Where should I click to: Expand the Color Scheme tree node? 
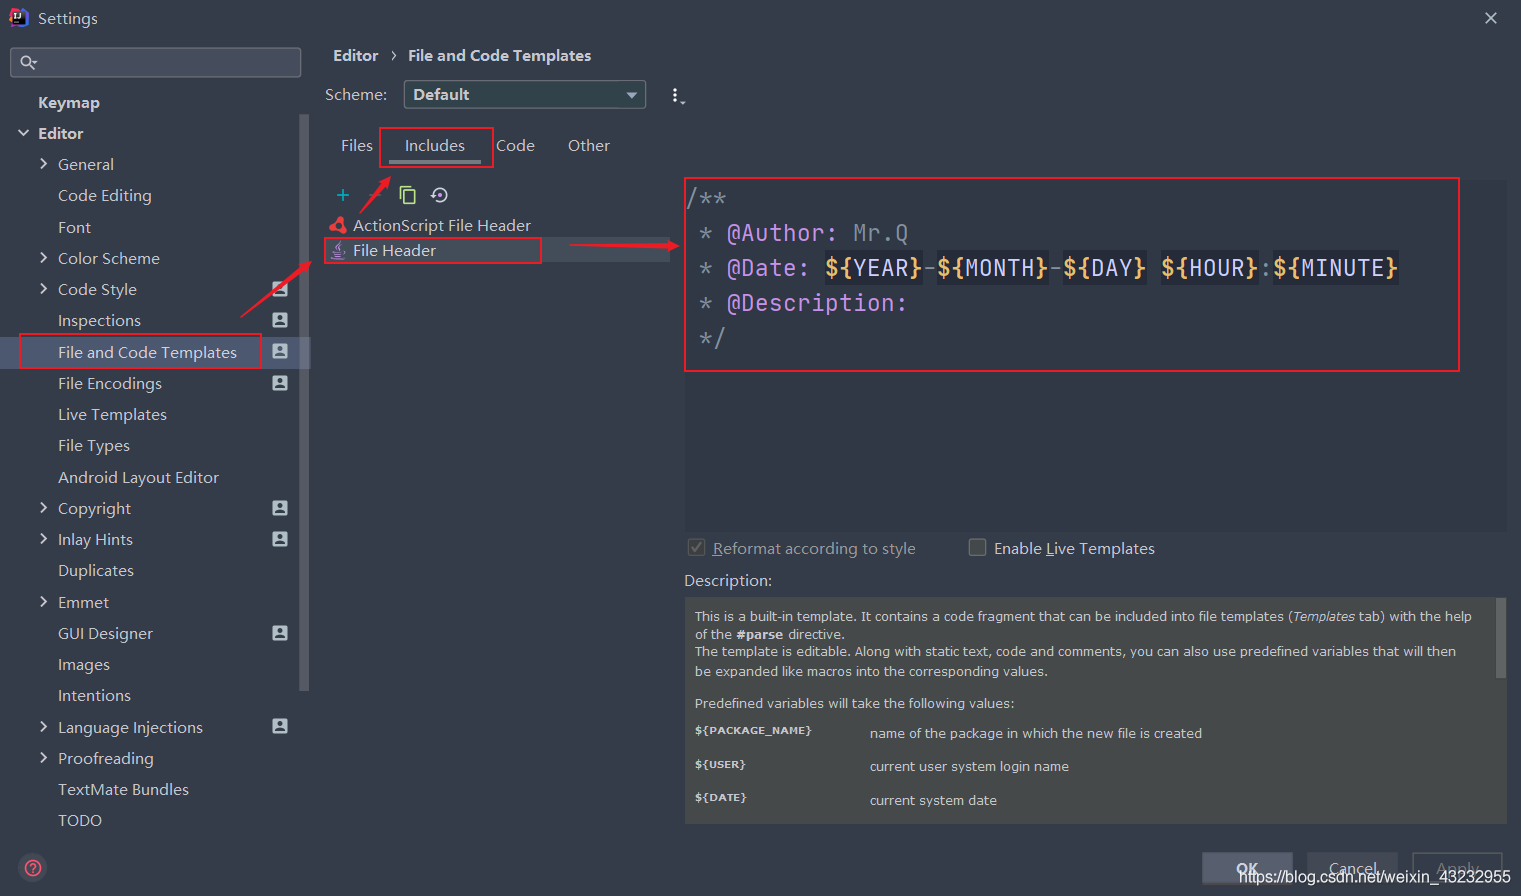(x=43, y=258)
